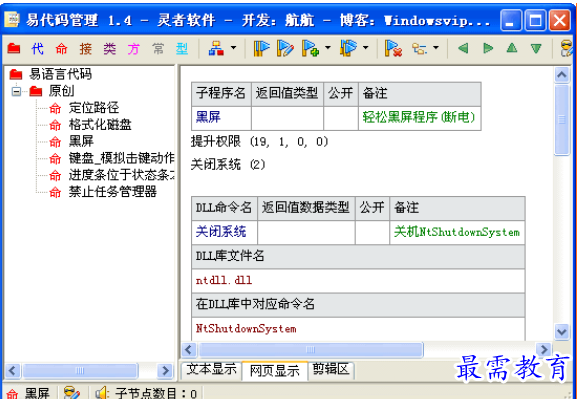Open the dropdown beside stacked flags icon

(365, 48)
